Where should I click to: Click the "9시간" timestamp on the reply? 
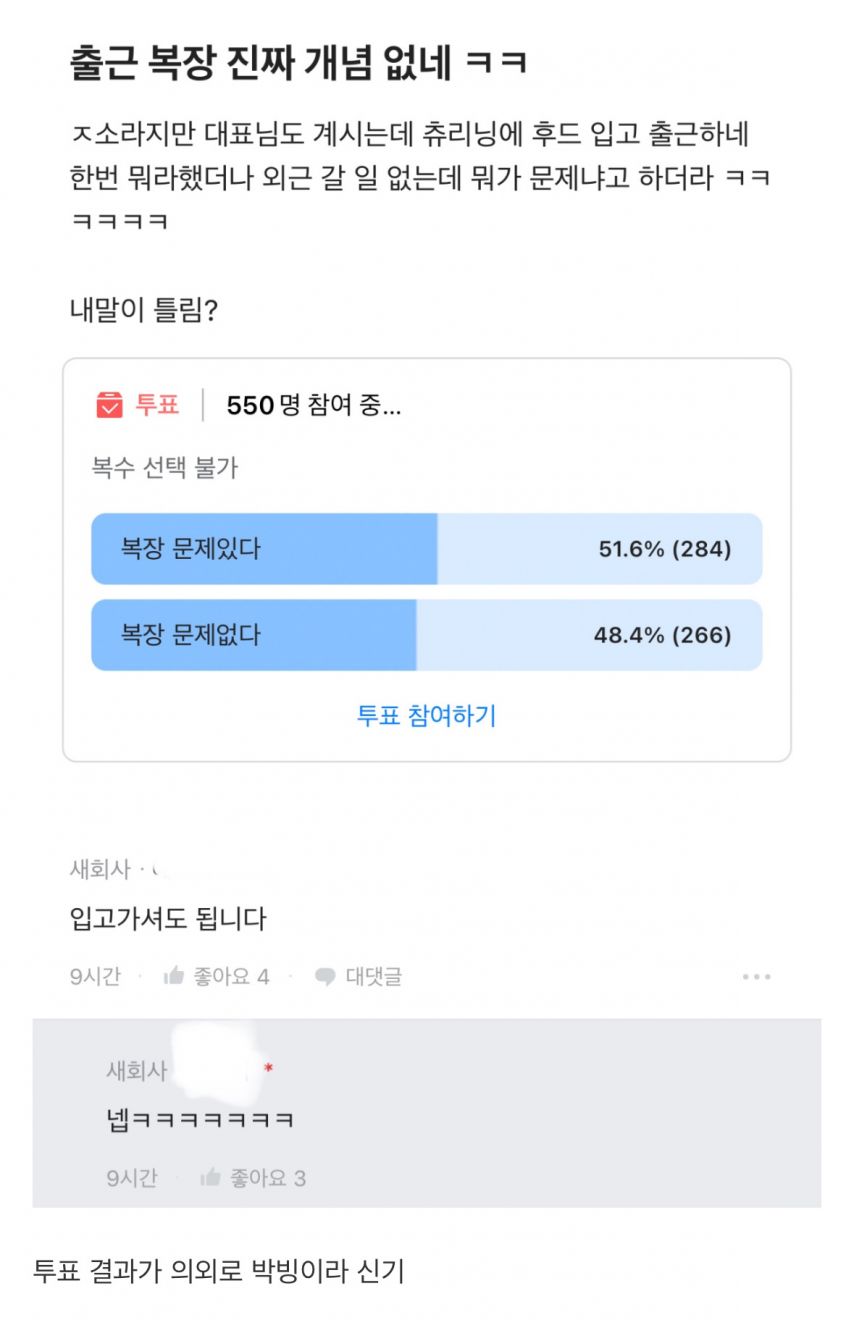click(132, 1178)
